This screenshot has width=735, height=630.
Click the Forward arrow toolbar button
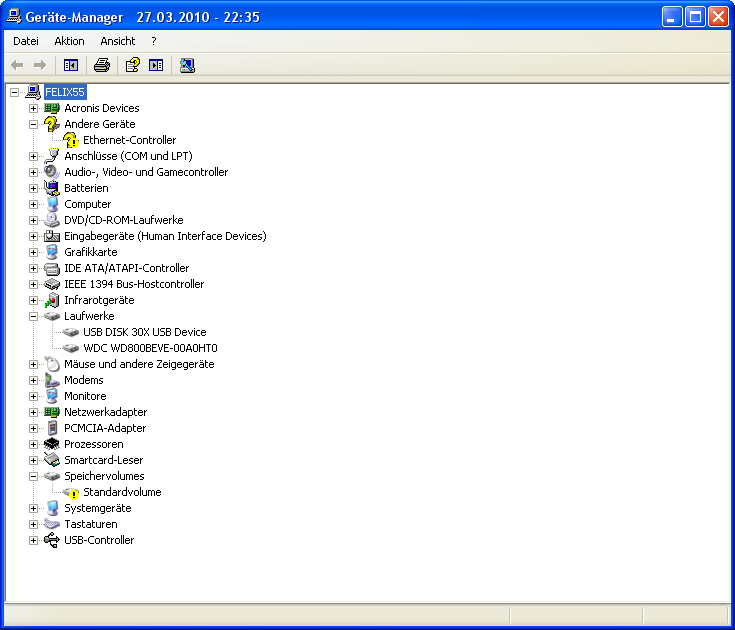tap(40, 65)
